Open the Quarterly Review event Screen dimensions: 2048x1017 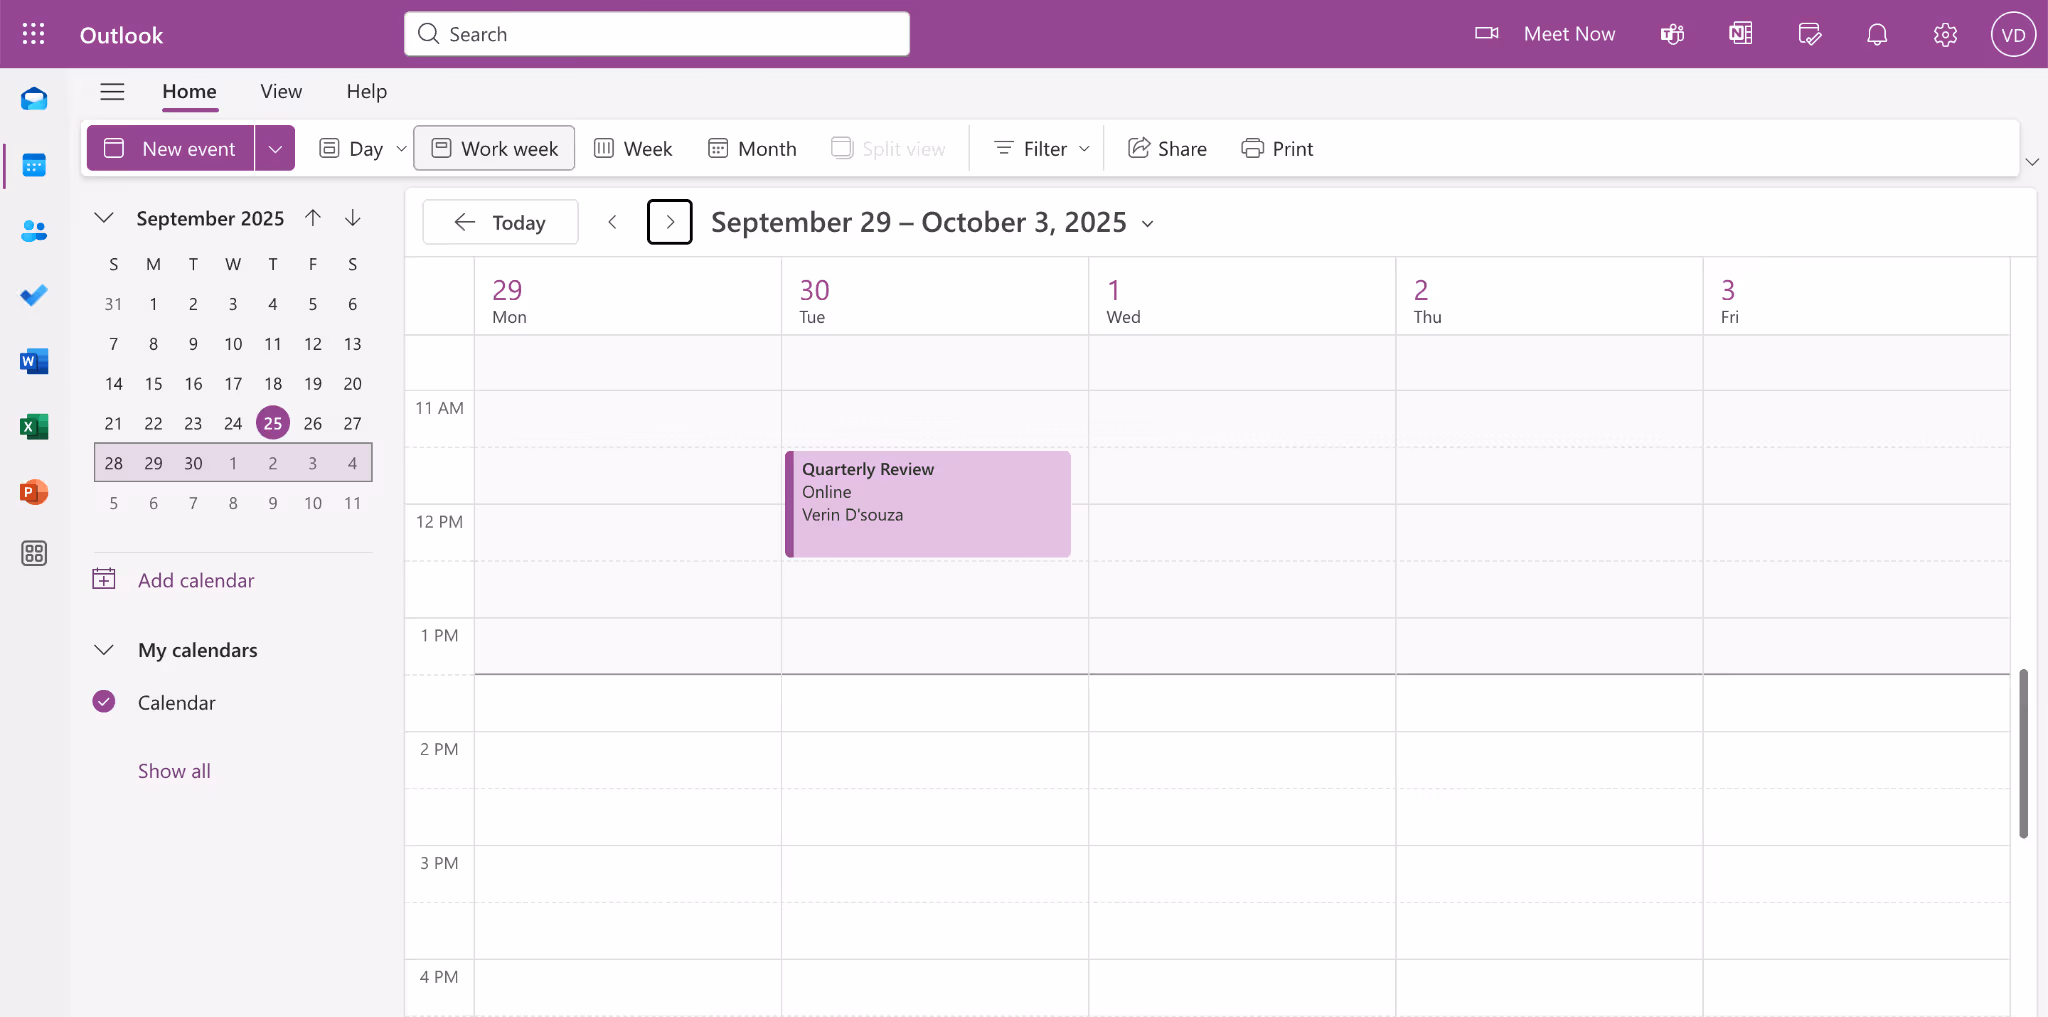tap(927, 504)
